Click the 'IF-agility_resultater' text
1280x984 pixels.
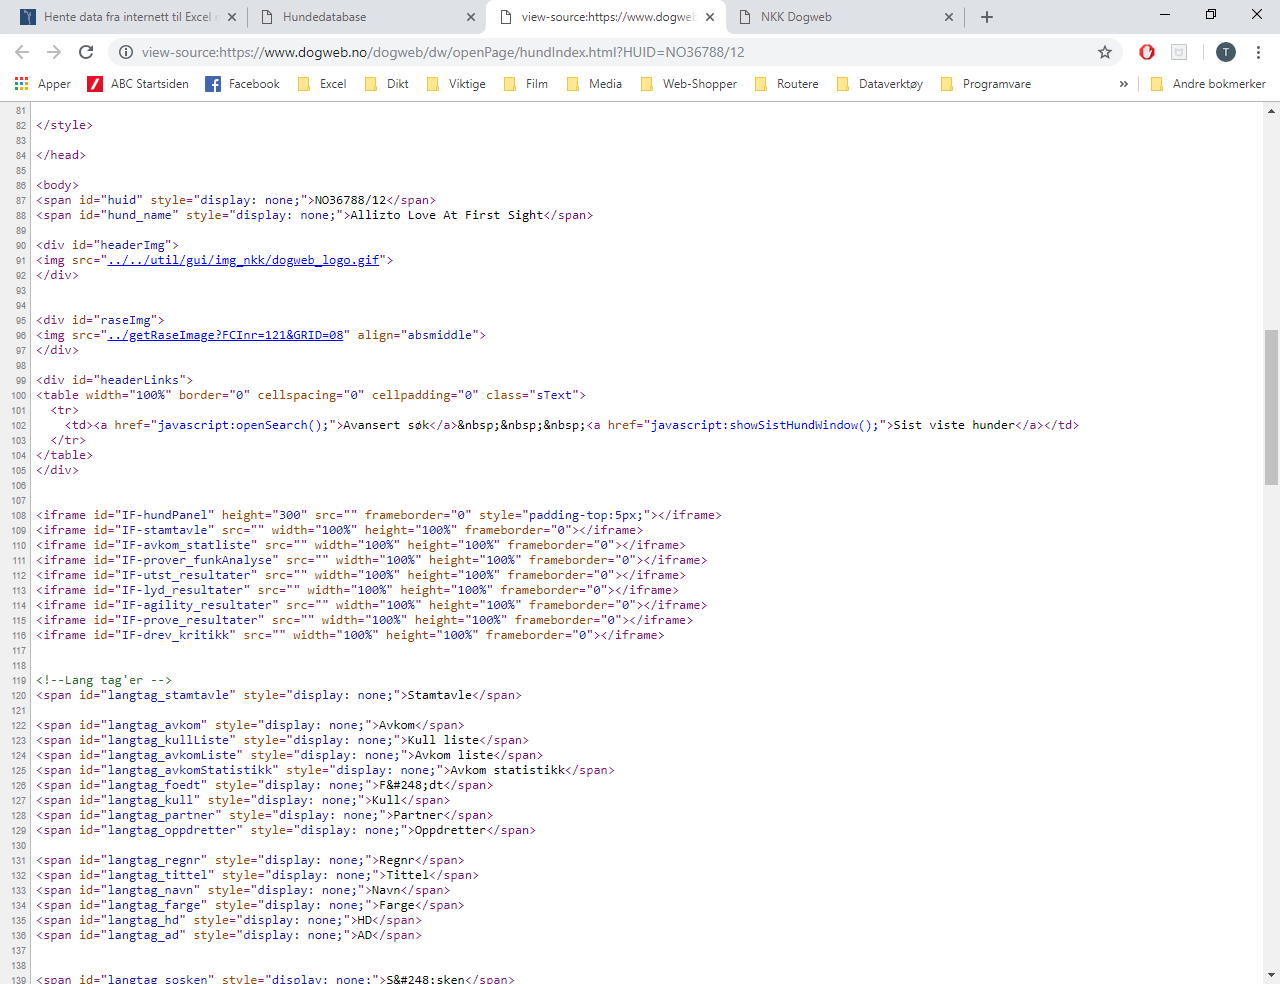(x=197, y=605)
